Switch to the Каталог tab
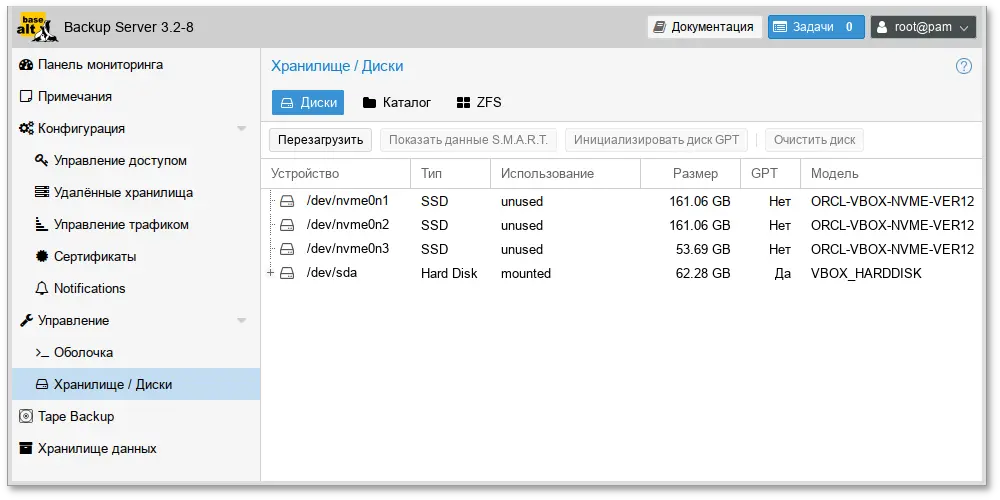 397,103
